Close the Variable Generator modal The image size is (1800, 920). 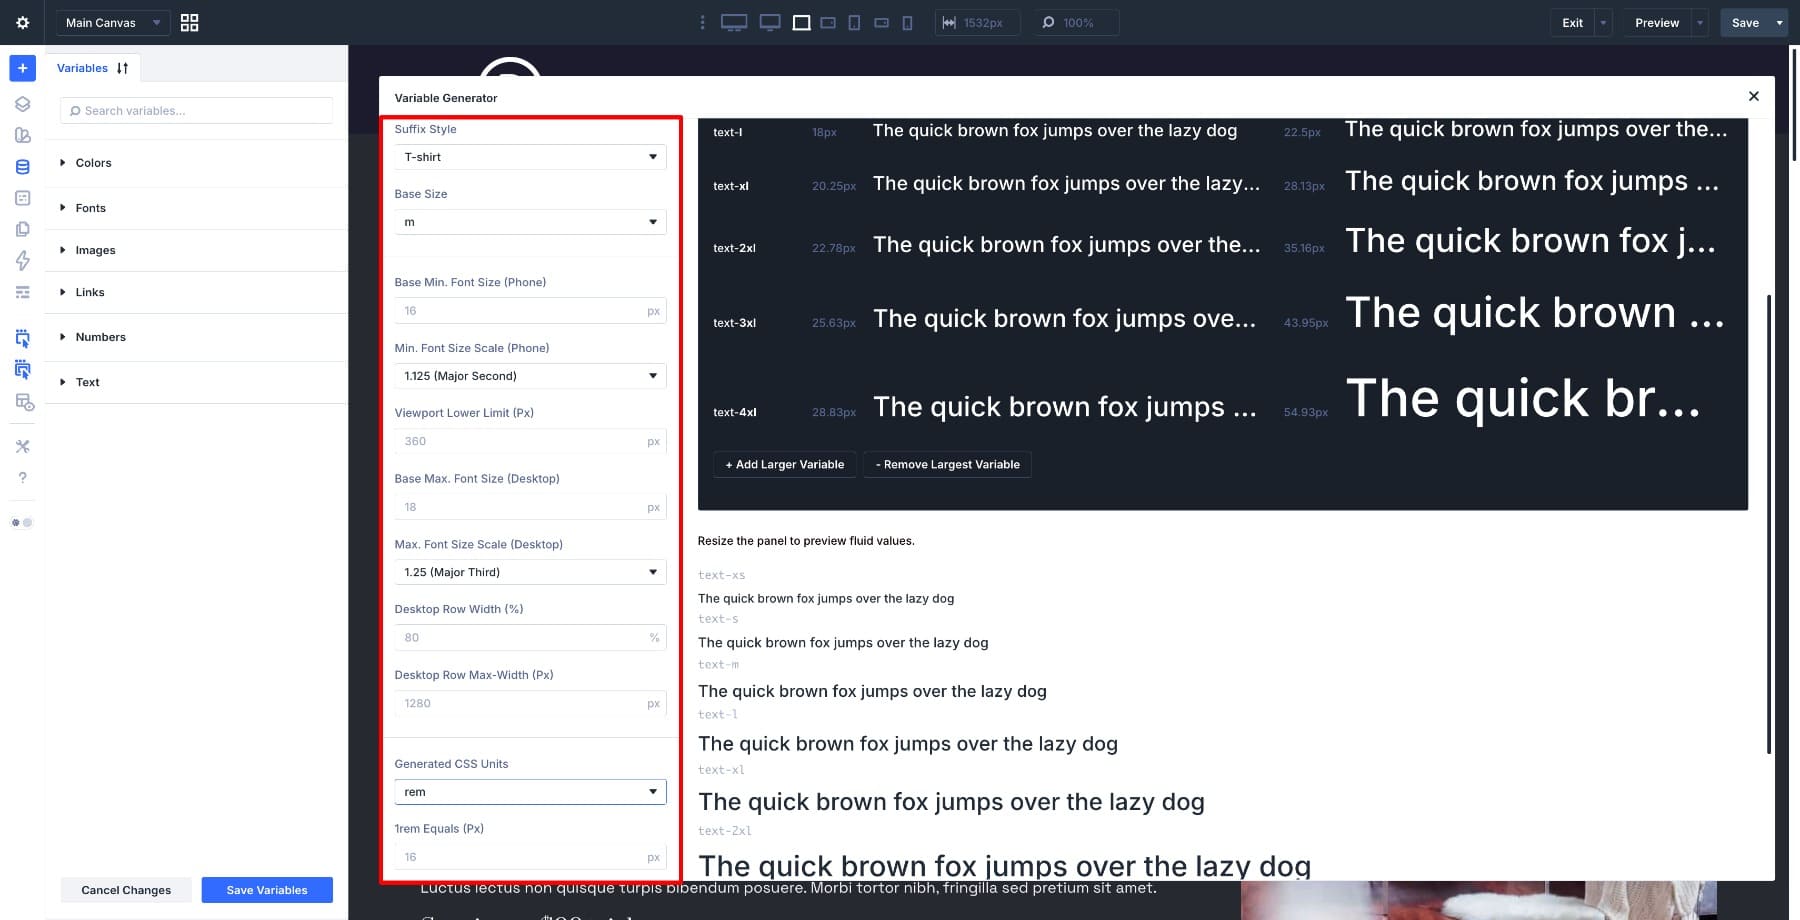coord(1753,96)
